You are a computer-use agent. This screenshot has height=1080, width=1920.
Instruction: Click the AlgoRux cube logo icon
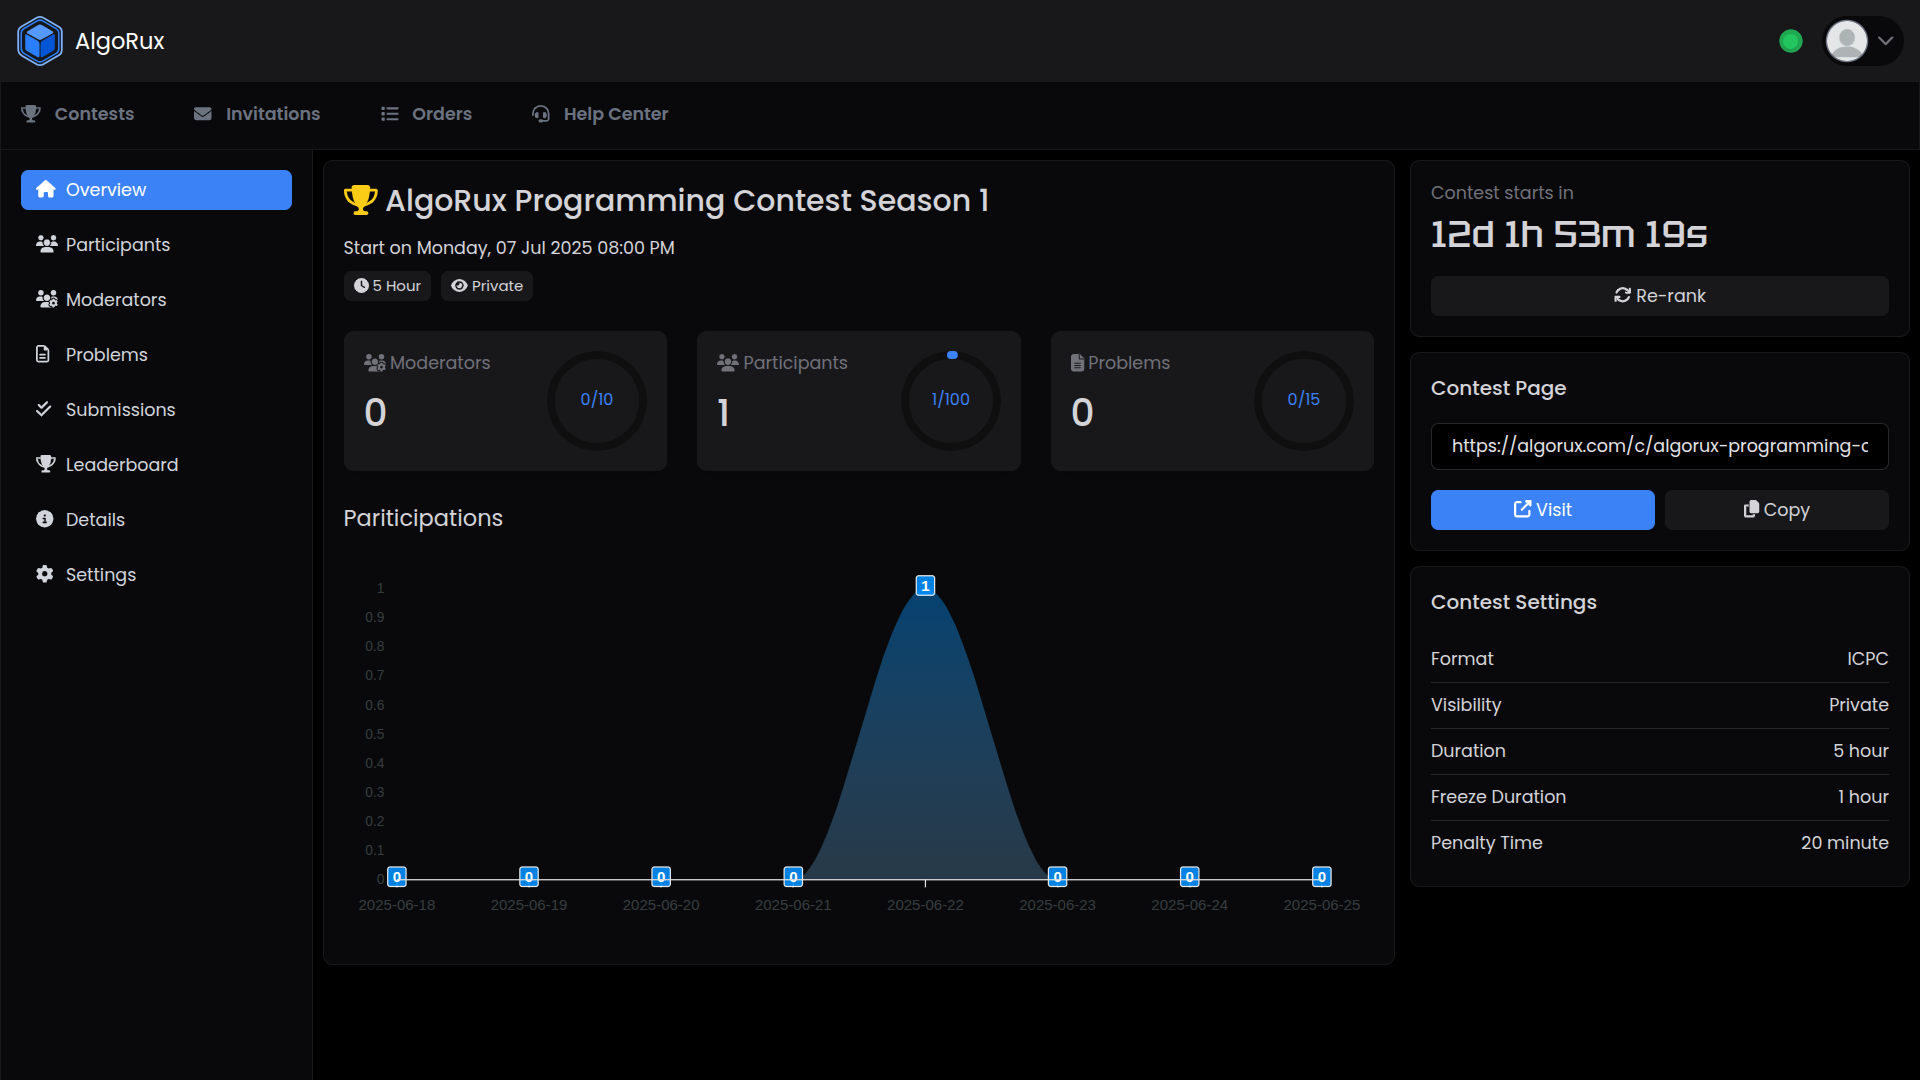tap(40, 41)
